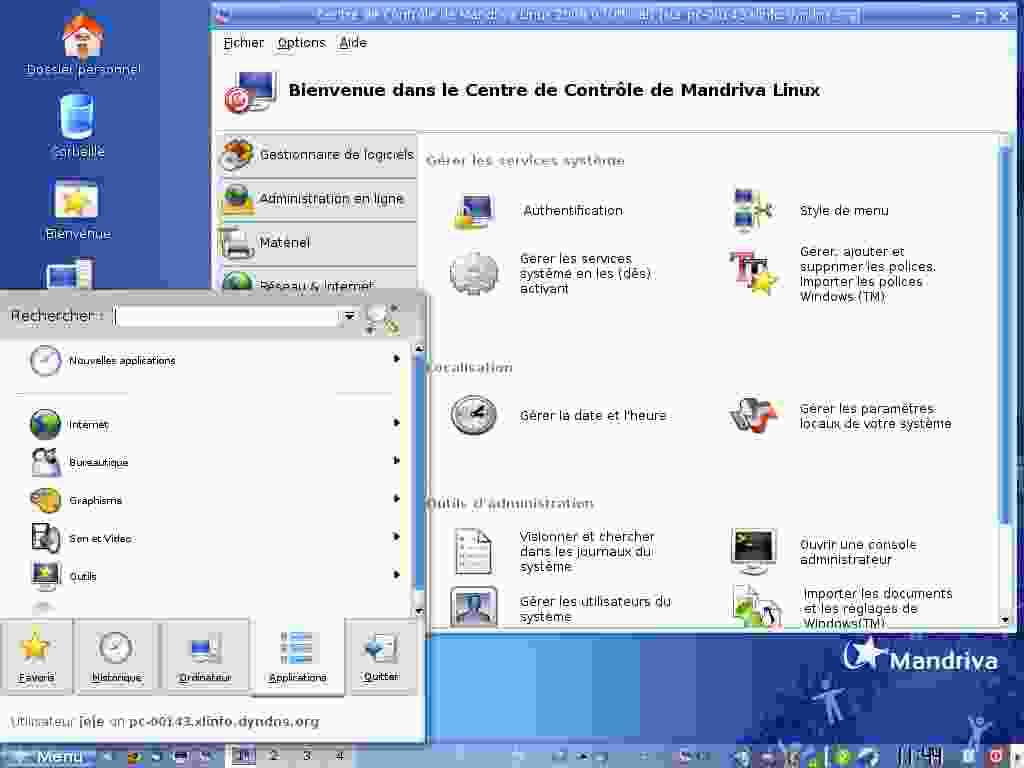Click the Gestionnaire de logiciels package icon
Screen dimensions: 1024x768
pyautogui.click(x=238, y=154)
